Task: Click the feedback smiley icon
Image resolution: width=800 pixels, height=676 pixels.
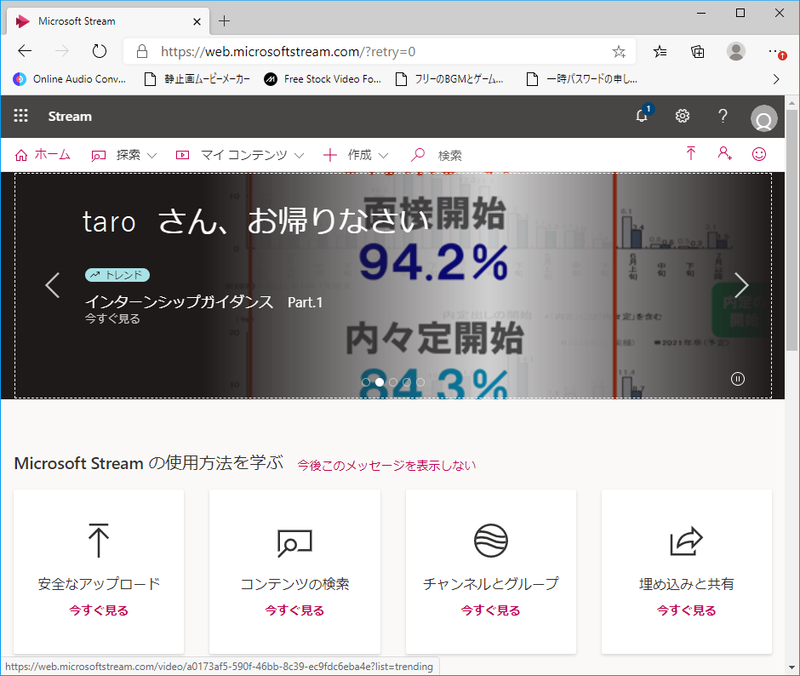Action: (x=759, y=154)
